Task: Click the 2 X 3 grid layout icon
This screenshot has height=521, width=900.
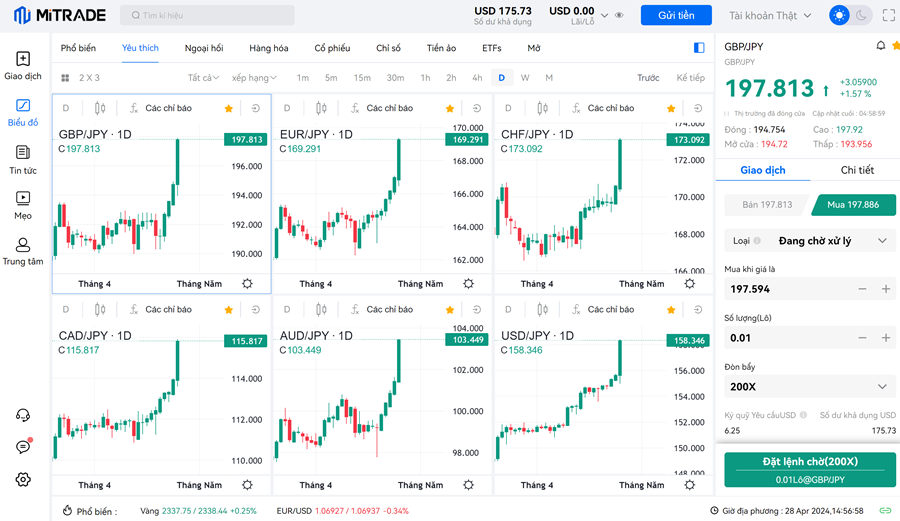Action: (x=65, y=78)
